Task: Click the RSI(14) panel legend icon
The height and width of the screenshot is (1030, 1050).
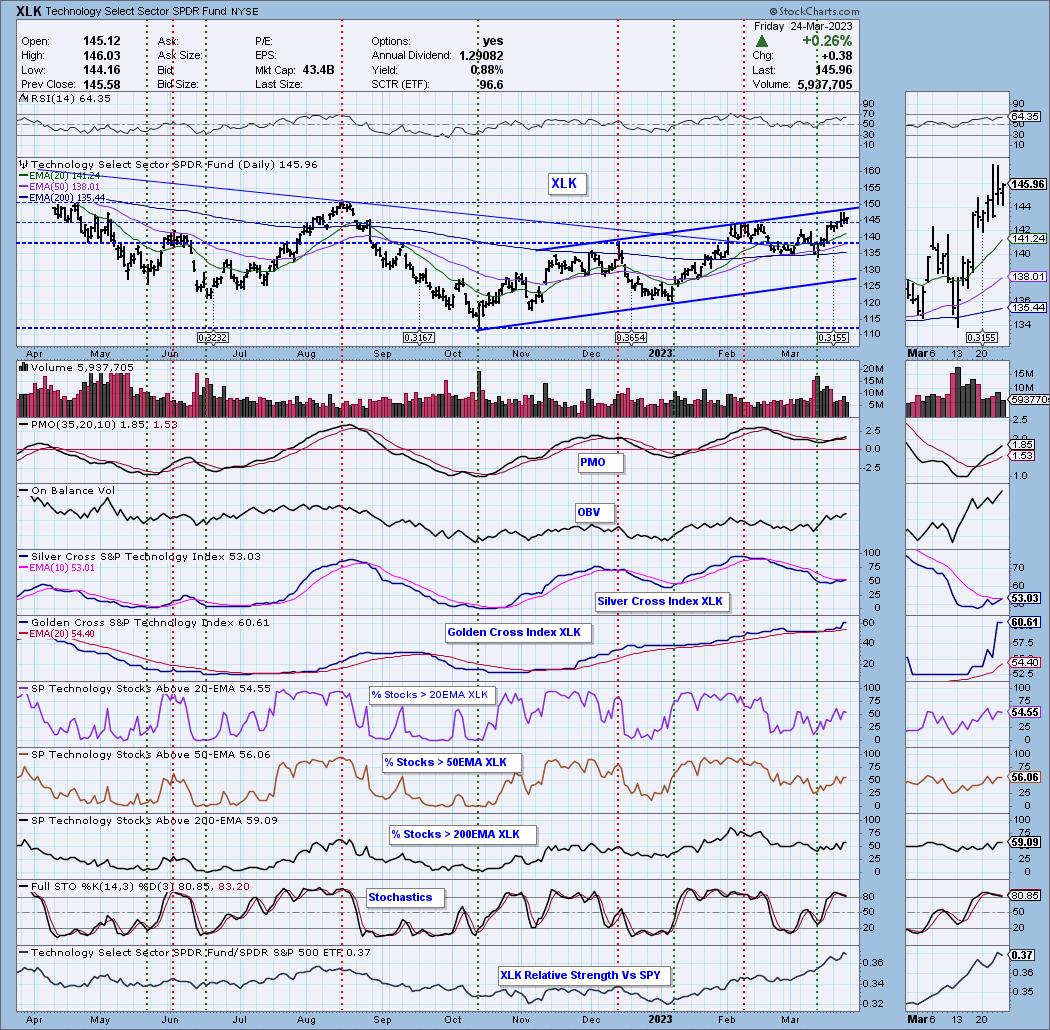Action: coord(23,98)
